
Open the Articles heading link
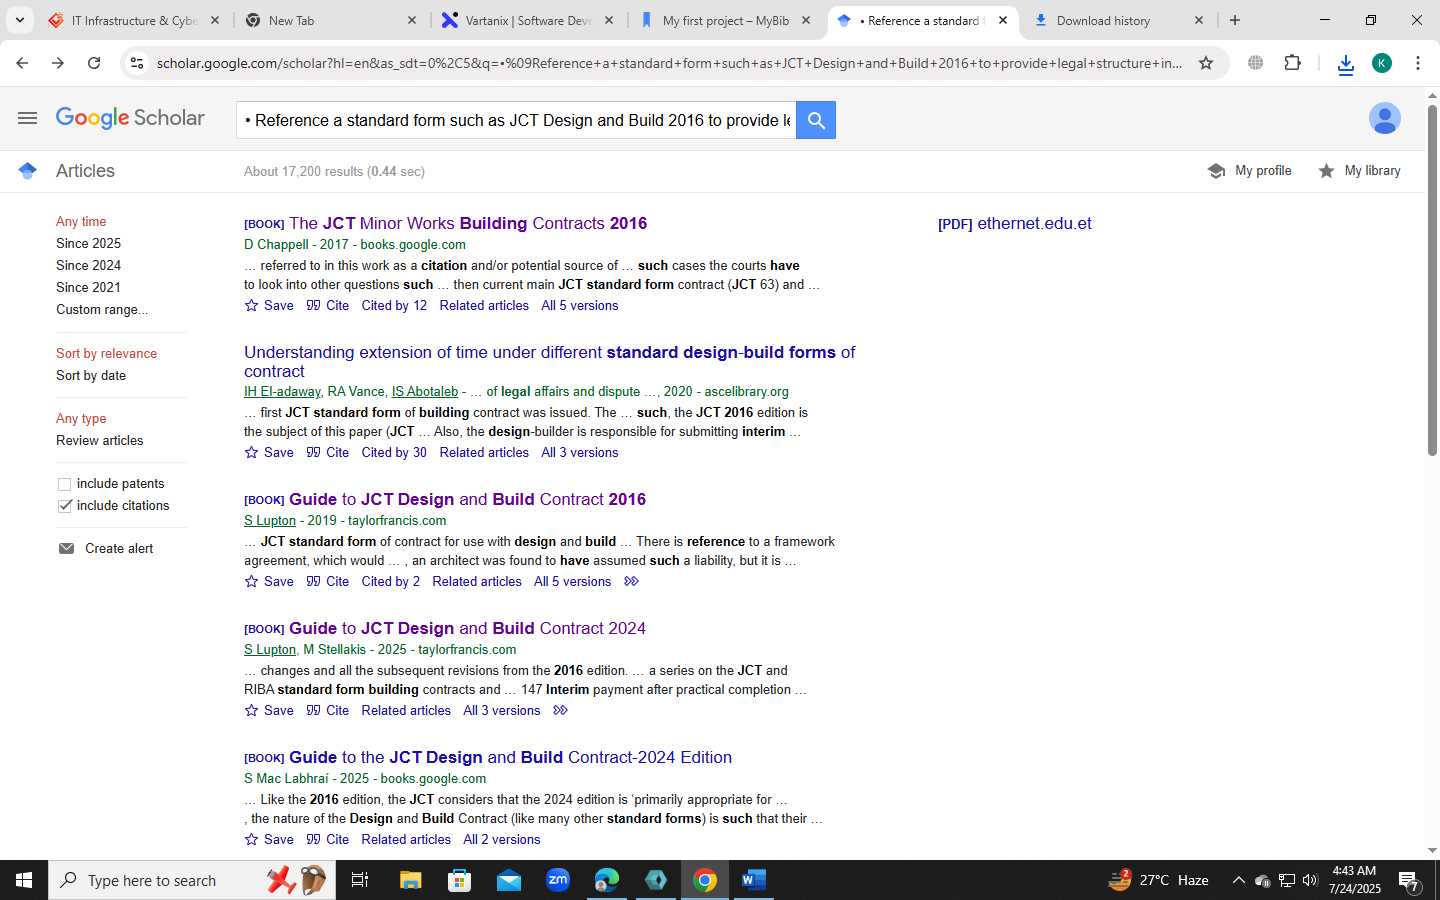tap(85, 171)
